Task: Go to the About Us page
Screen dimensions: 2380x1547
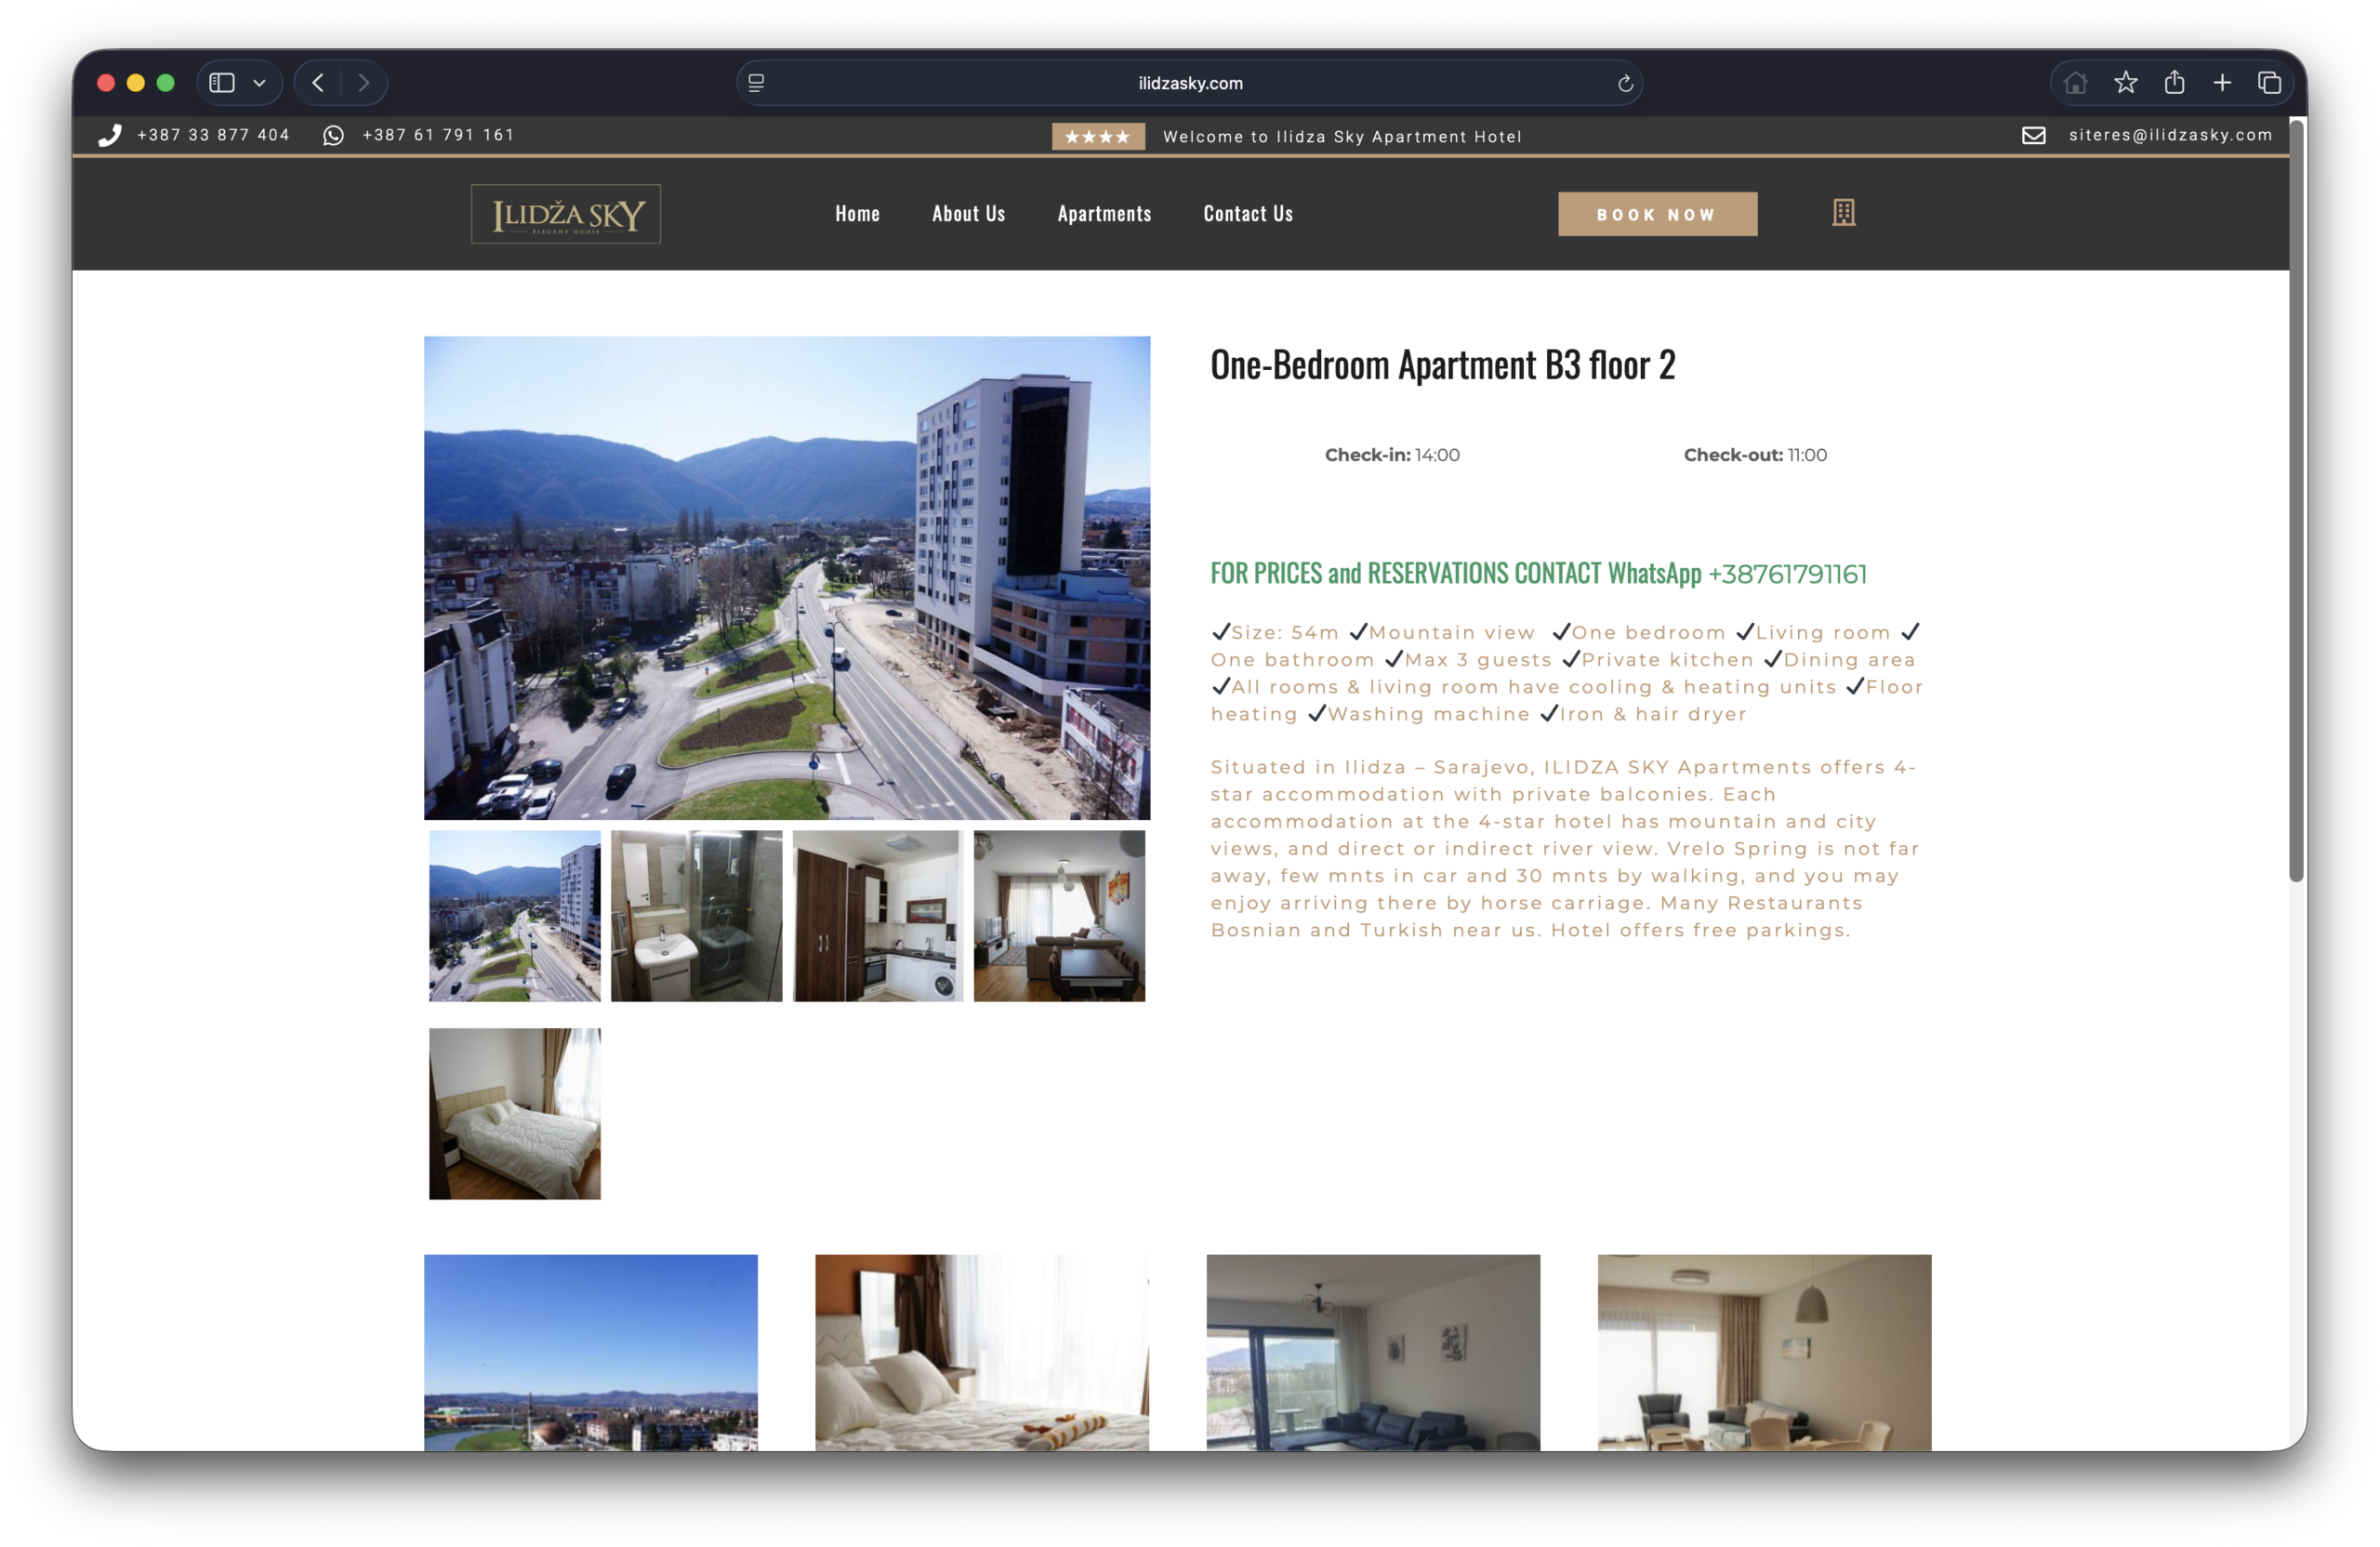Action: coord(968,214)
